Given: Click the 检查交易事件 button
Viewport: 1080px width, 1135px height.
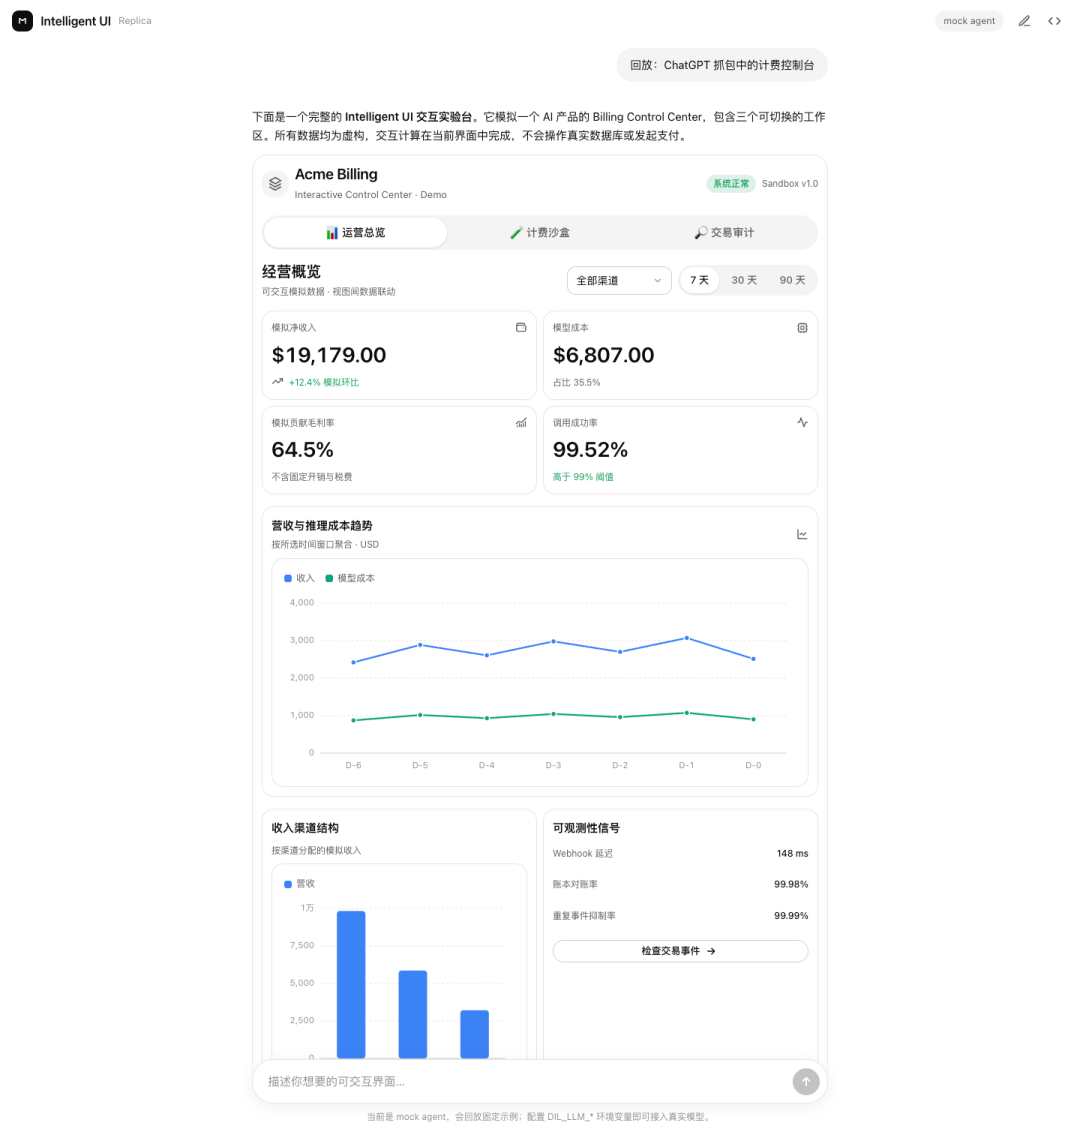Looking at the screenshot, I should click(x=680, y=951).
